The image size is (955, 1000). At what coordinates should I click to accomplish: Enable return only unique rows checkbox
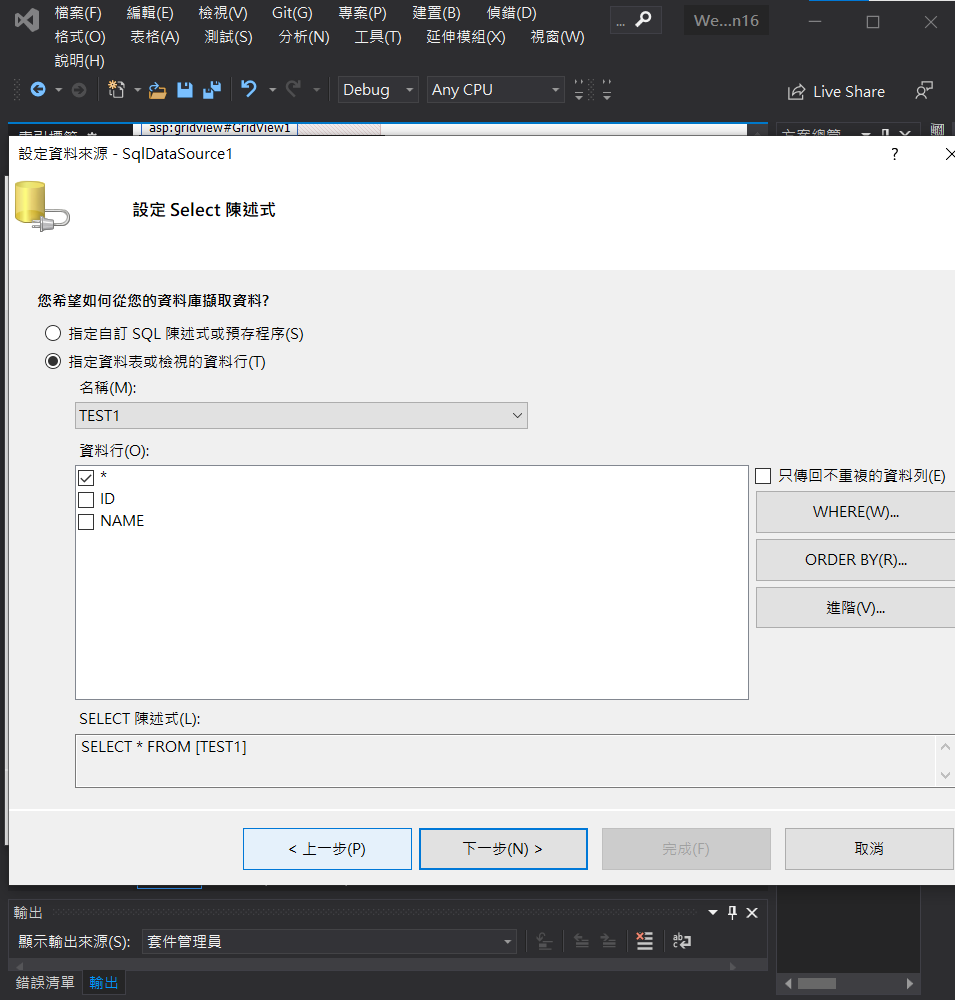coord(763,476)
